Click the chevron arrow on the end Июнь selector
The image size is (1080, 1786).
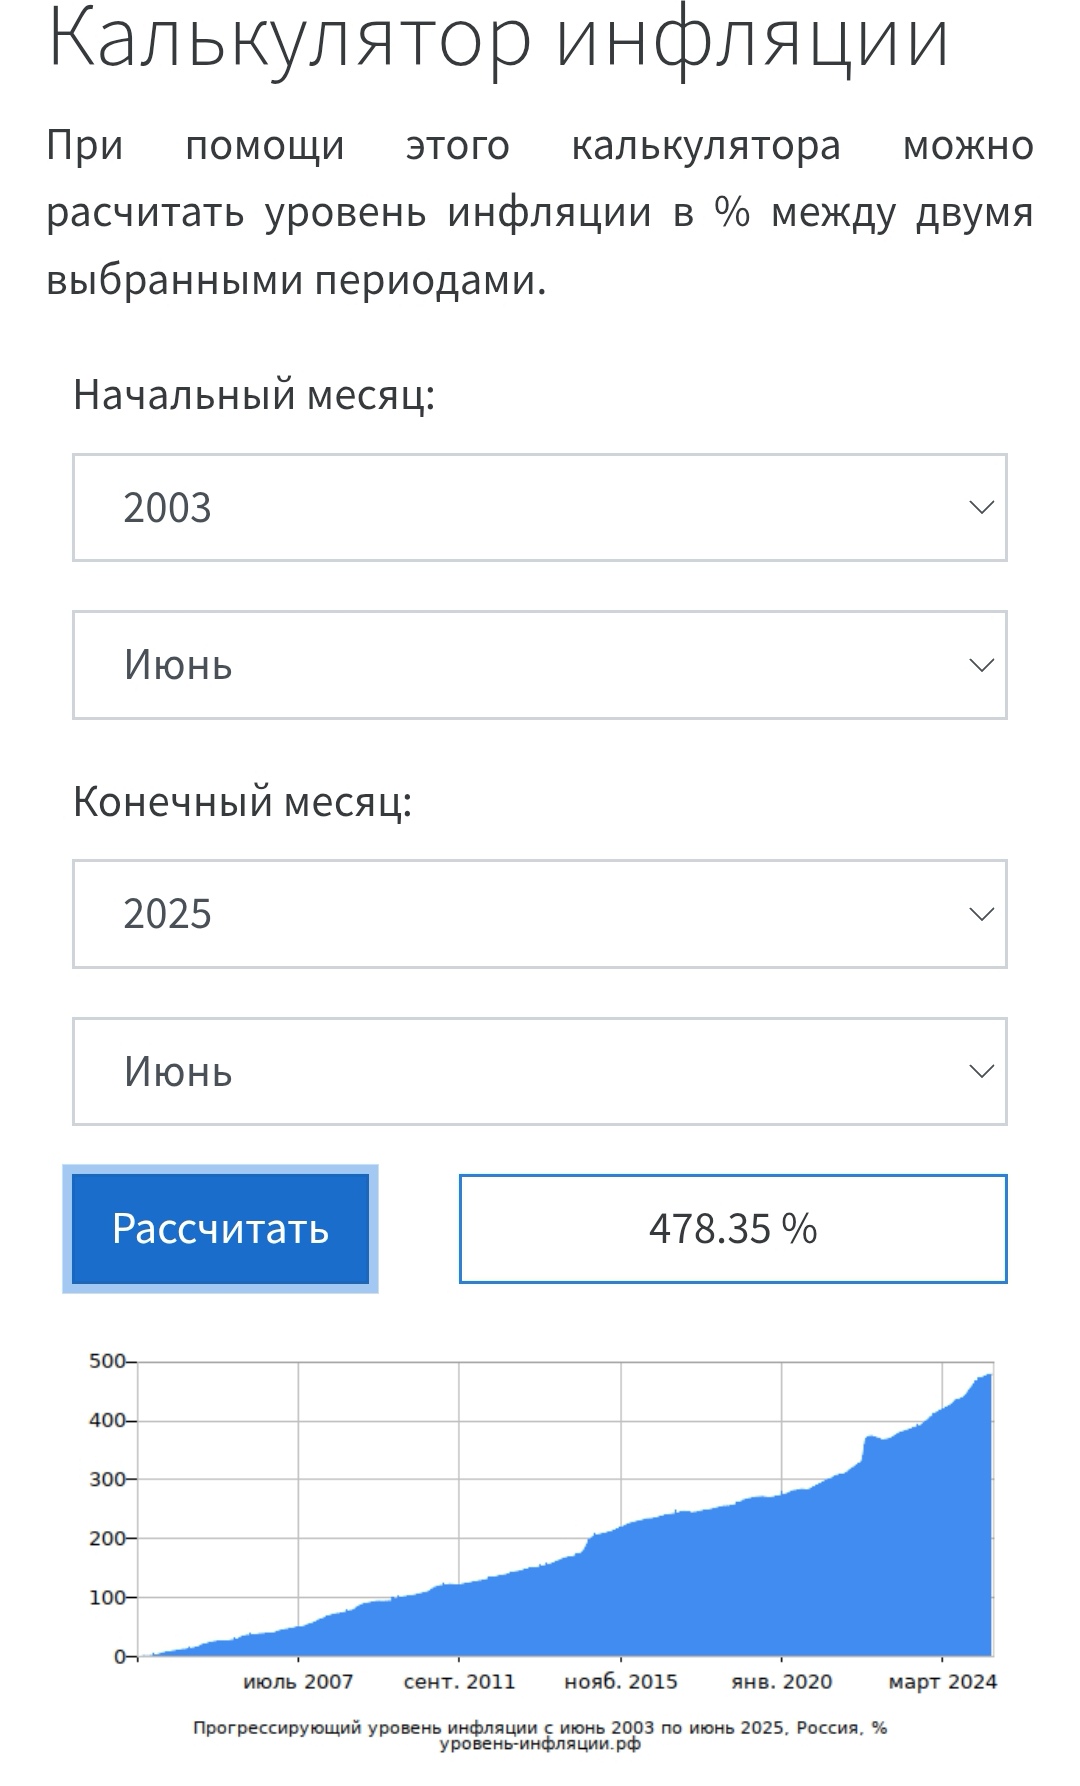click(981, 1071)
